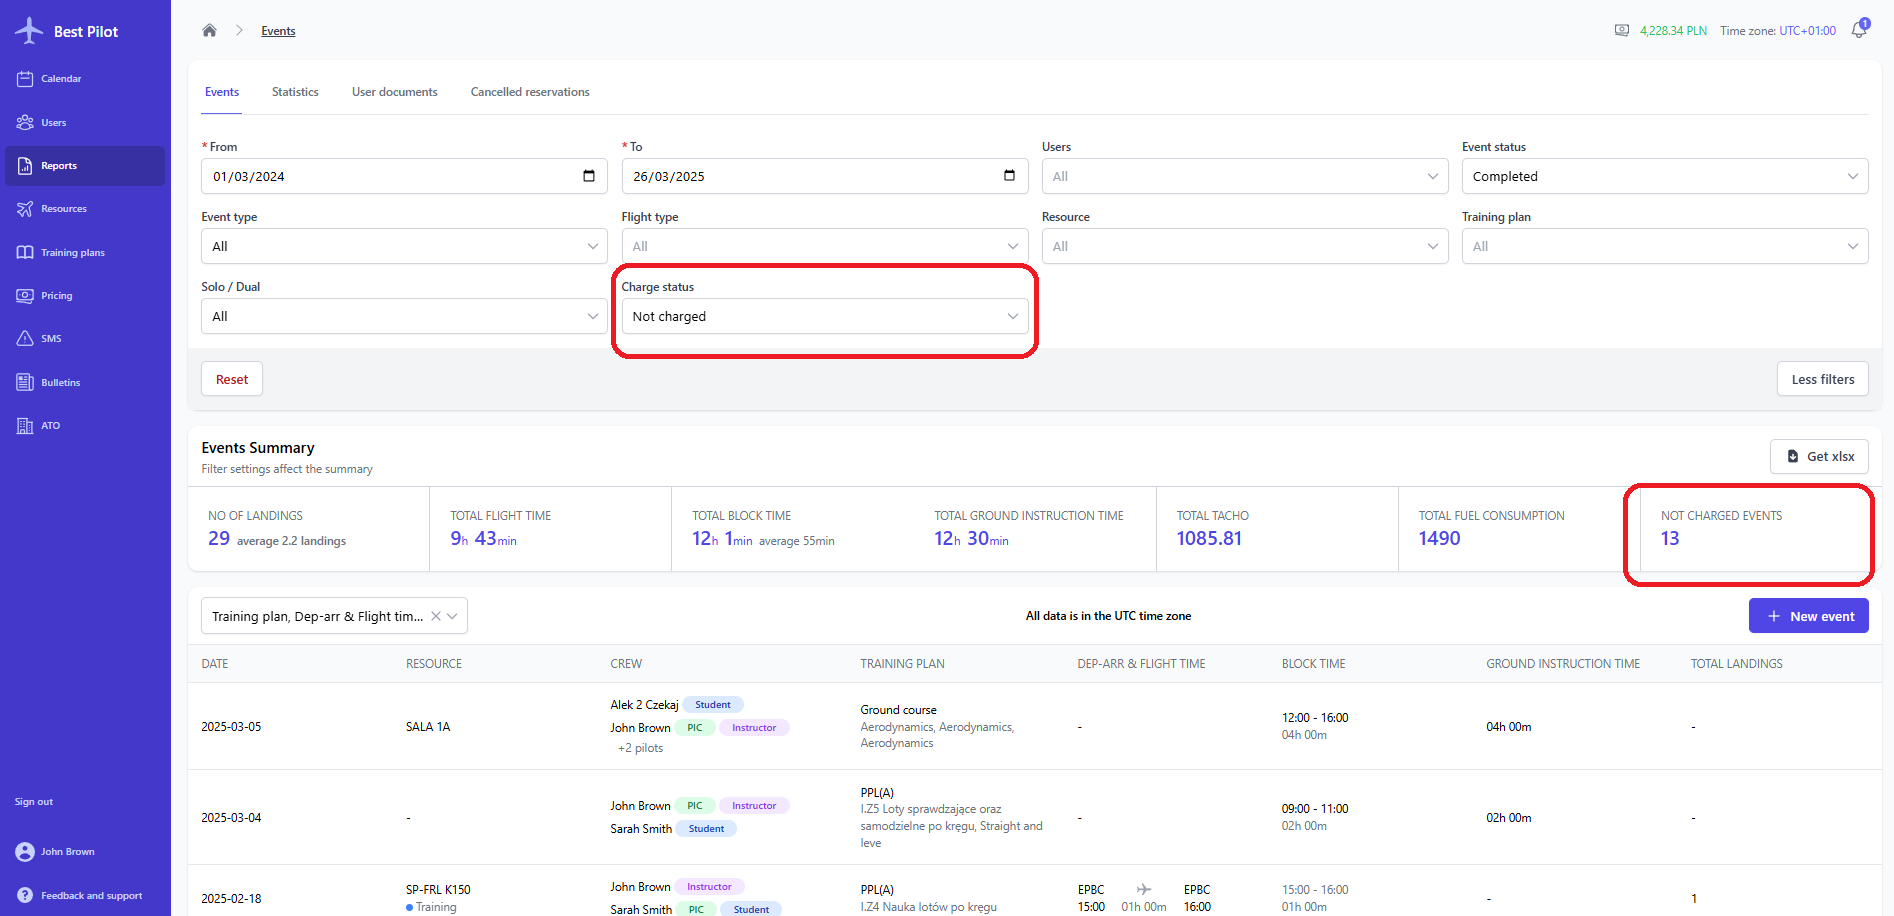Select the 2025-03-04 event row date
This screenshot has width=1894, height=916.
point(231,818)
